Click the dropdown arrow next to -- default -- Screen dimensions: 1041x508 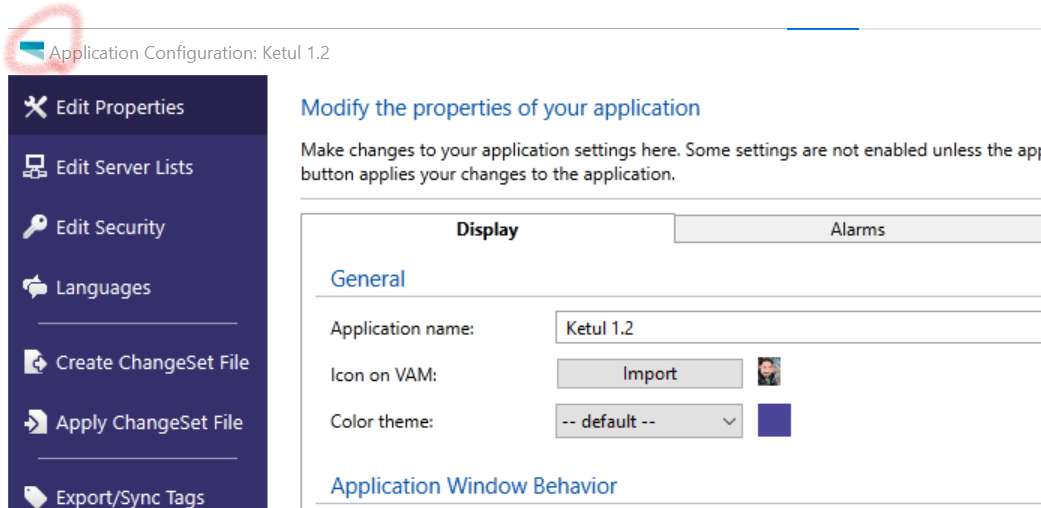(729, 421)
